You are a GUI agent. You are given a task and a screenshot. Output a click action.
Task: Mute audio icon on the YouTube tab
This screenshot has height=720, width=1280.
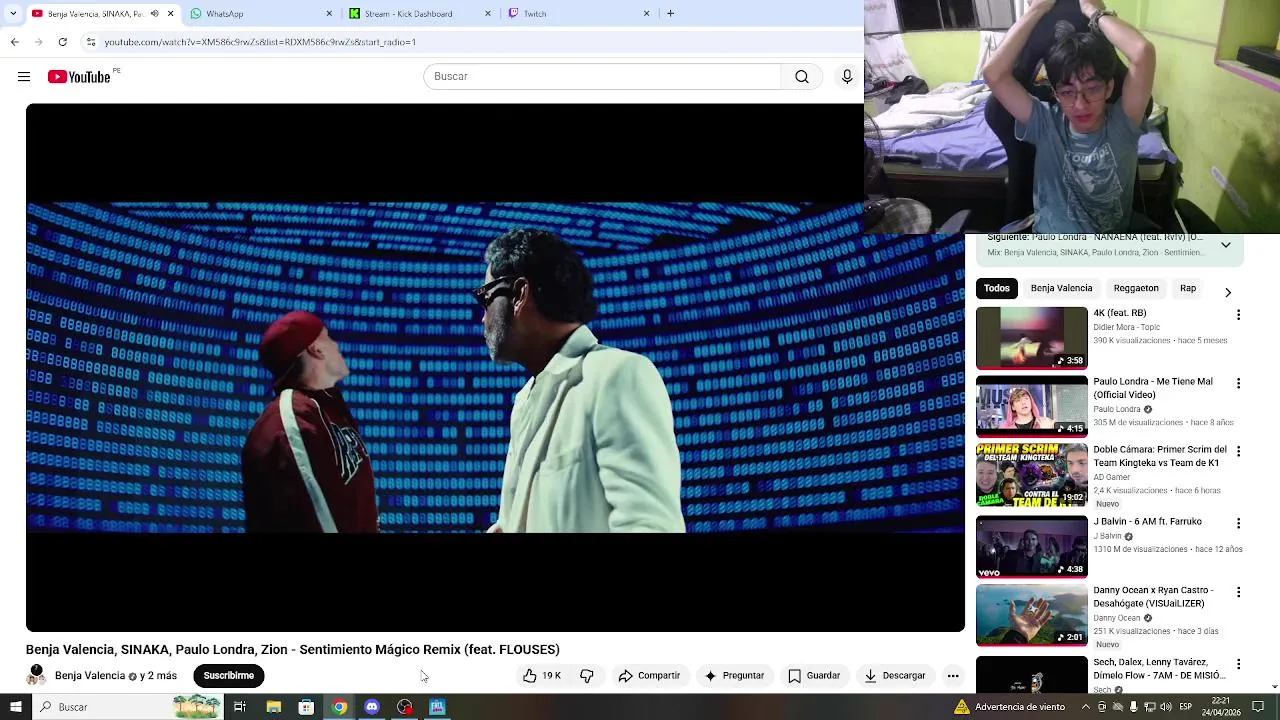155,14
